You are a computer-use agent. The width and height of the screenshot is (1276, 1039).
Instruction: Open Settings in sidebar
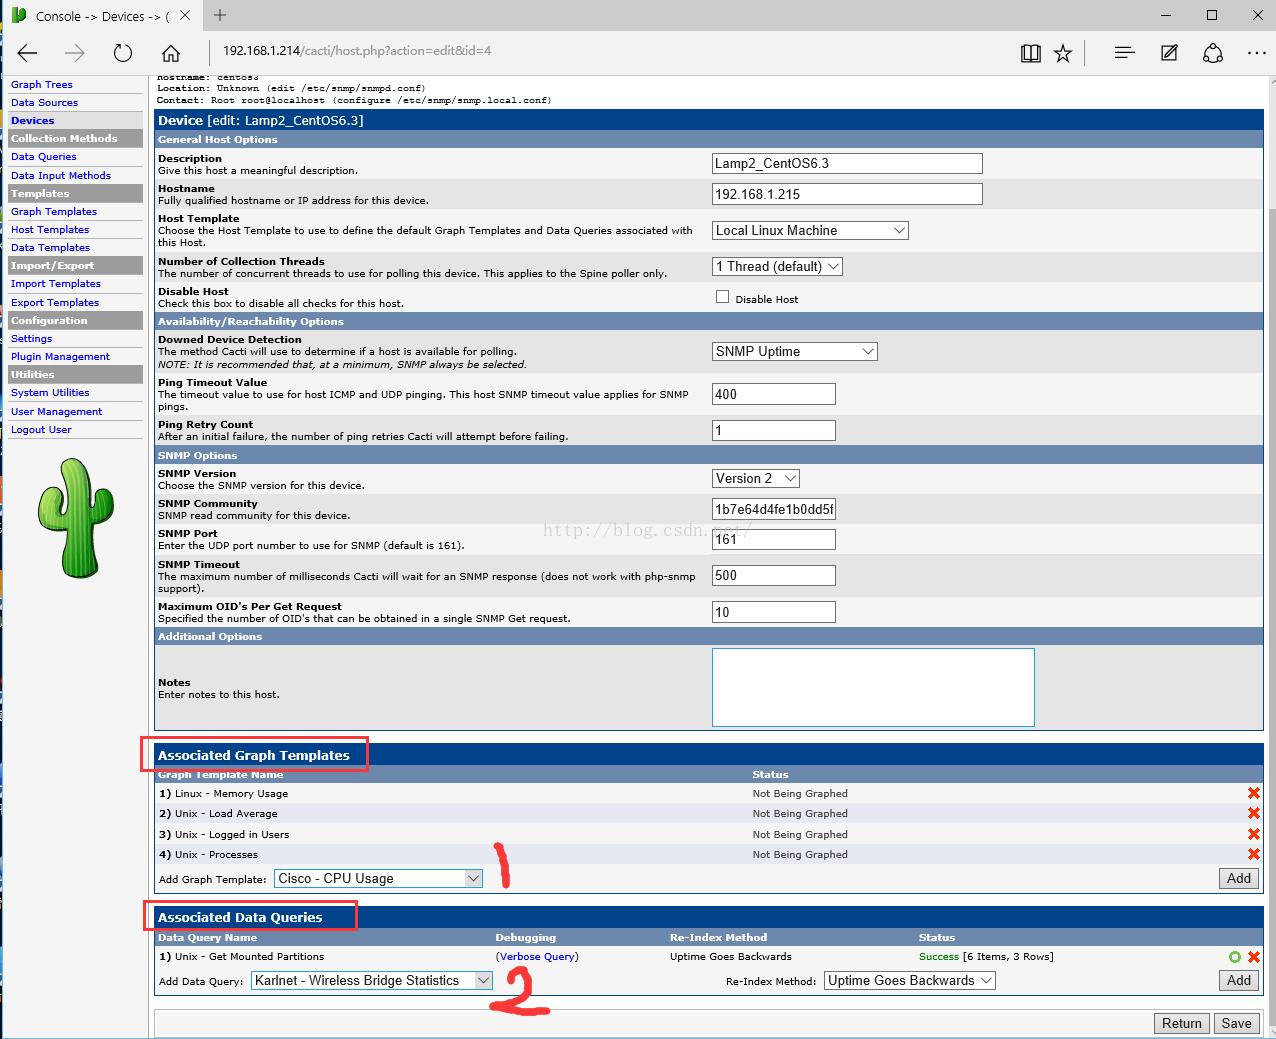32,339
